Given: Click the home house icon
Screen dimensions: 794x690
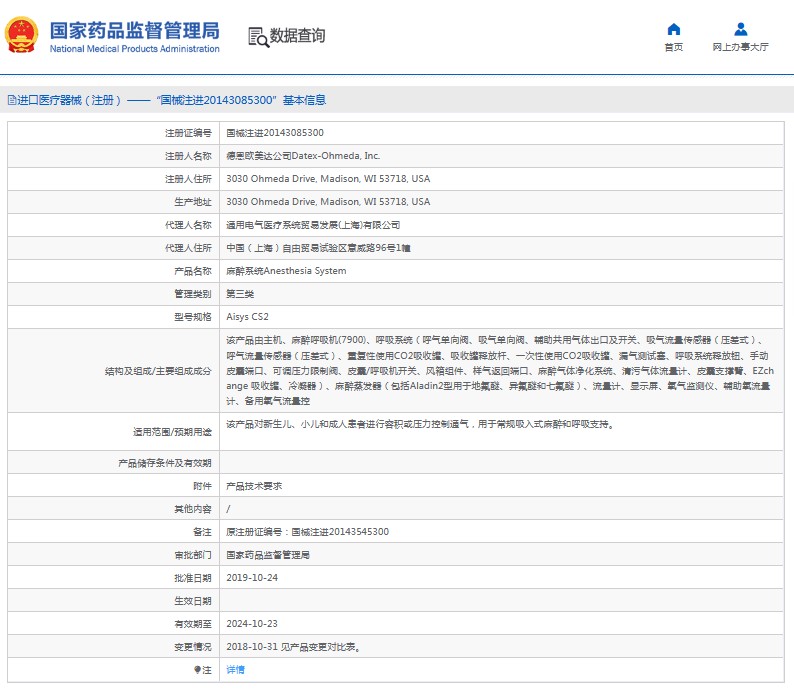Looking at the screenshot, I should pyautogui.click(x=673, y=29).
